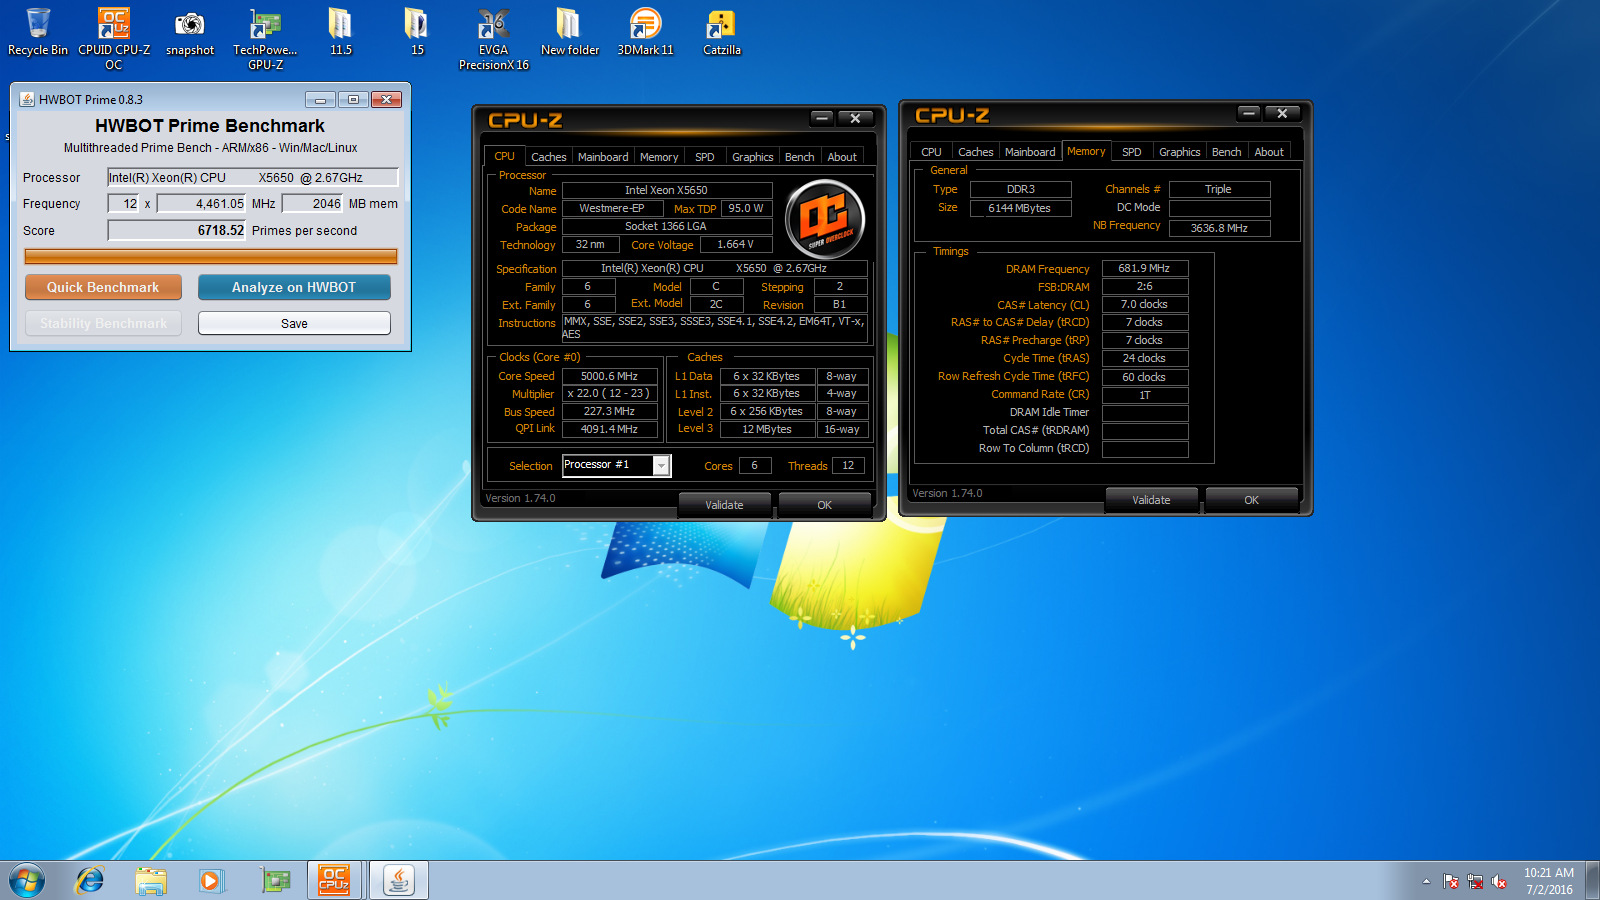Minimize the left CPU-Z window

pyautogui.click(x=822, y=118)
